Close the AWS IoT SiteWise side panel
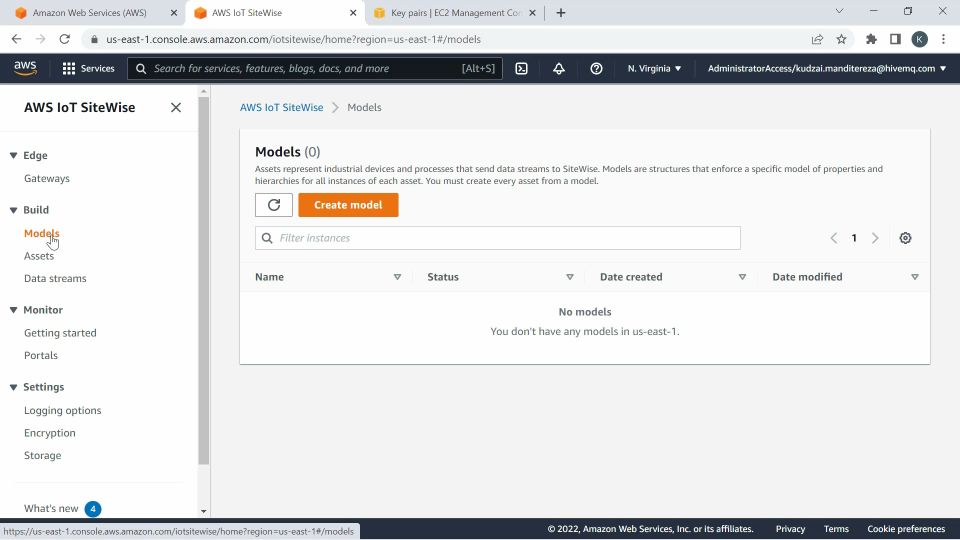This screenshot has height=540, width=960. (176, 108)
